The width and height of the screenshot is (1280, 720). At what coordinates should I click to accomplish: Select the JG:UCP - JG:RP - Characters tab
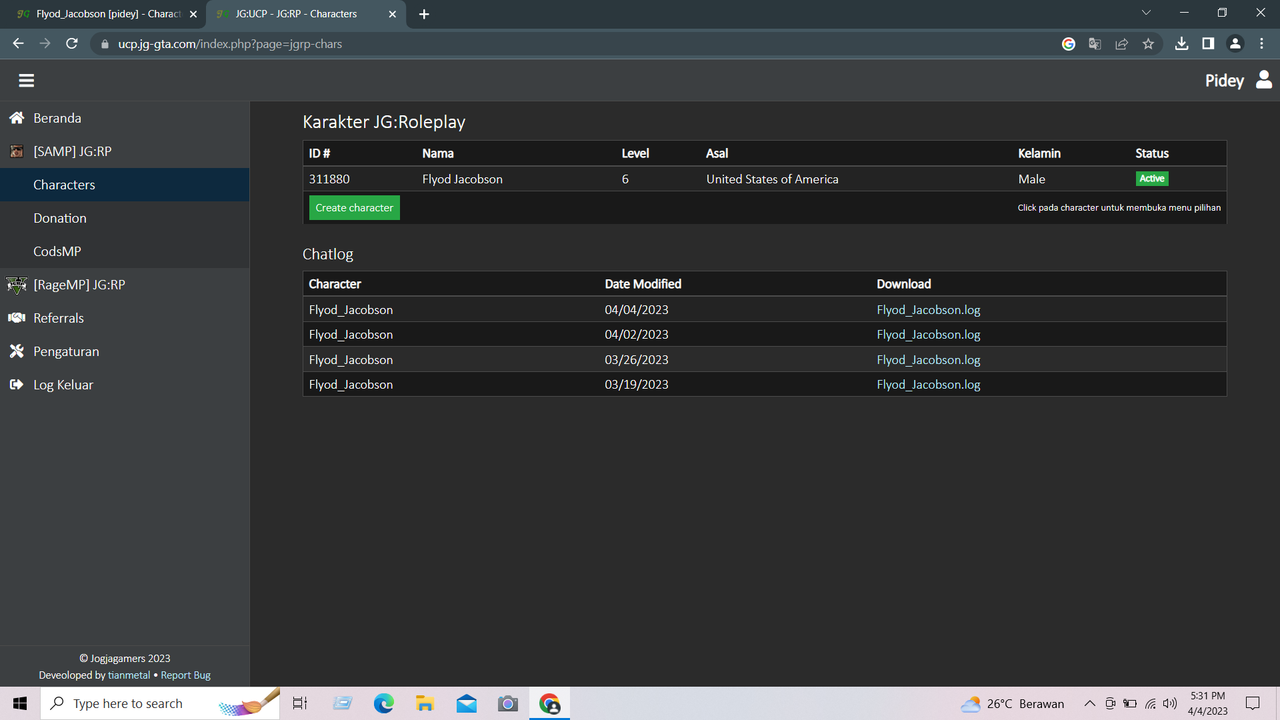coord(305,14)
